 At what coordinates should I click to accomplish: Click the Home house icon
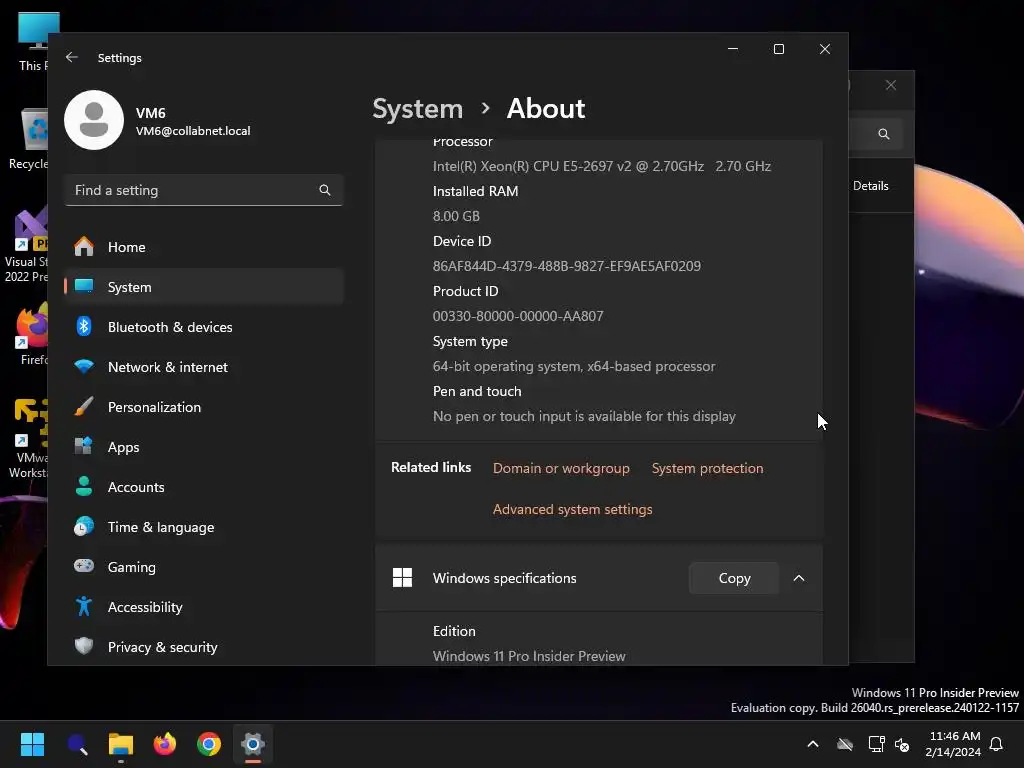point(84,246)
